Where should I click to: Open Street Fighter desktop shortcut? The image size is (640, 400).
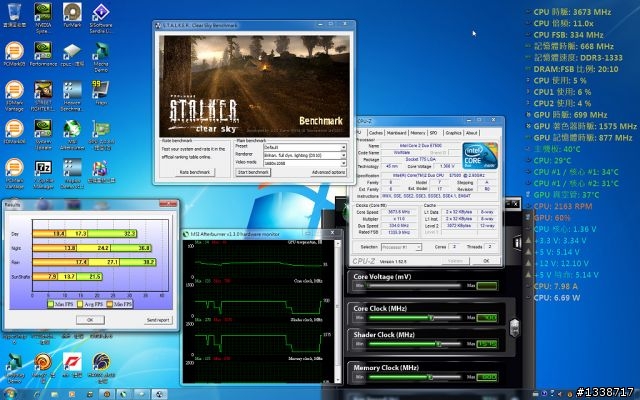coord(43,96)
